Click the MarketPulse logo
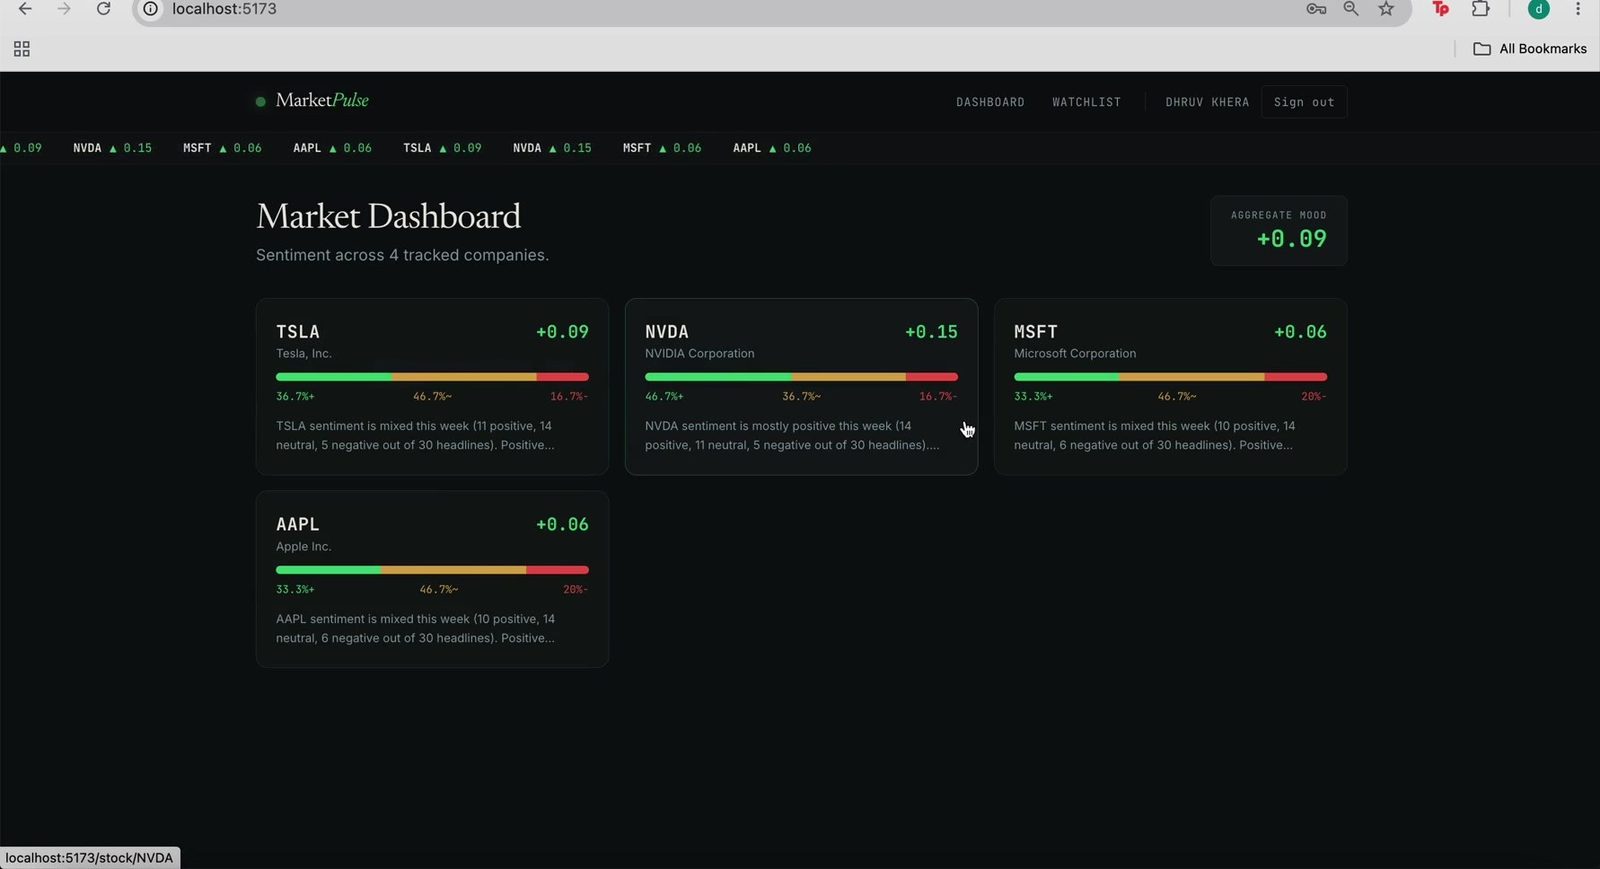This screenshot has width=1600, height=869. point(312,100)
